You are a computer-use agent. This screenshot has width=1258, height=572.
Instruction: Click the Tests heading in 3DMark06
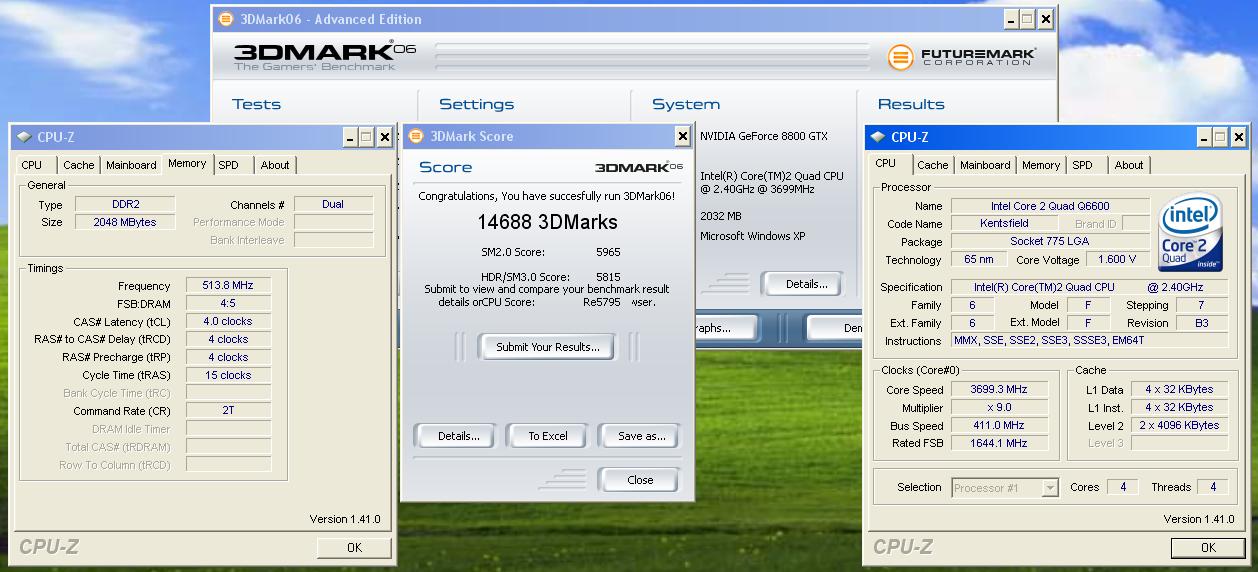[257, 104]
